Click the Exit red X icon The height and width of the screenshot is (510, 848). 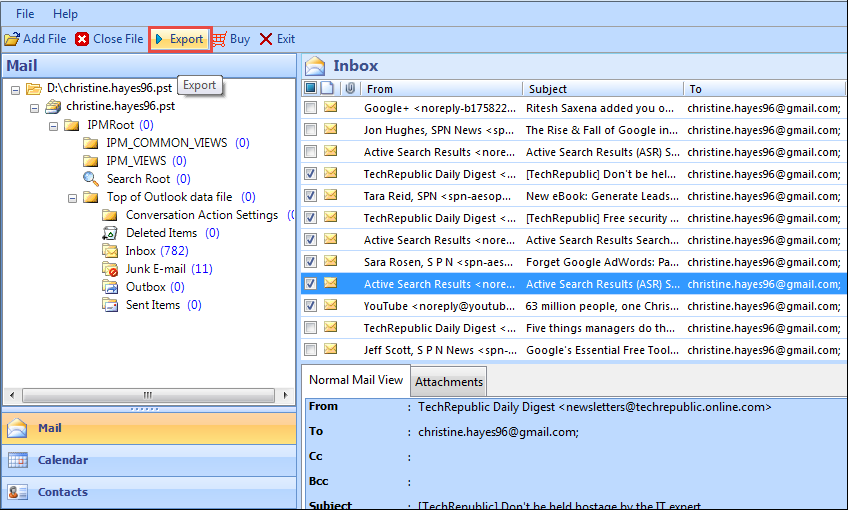pyautogui.click(x=266, y=39)
